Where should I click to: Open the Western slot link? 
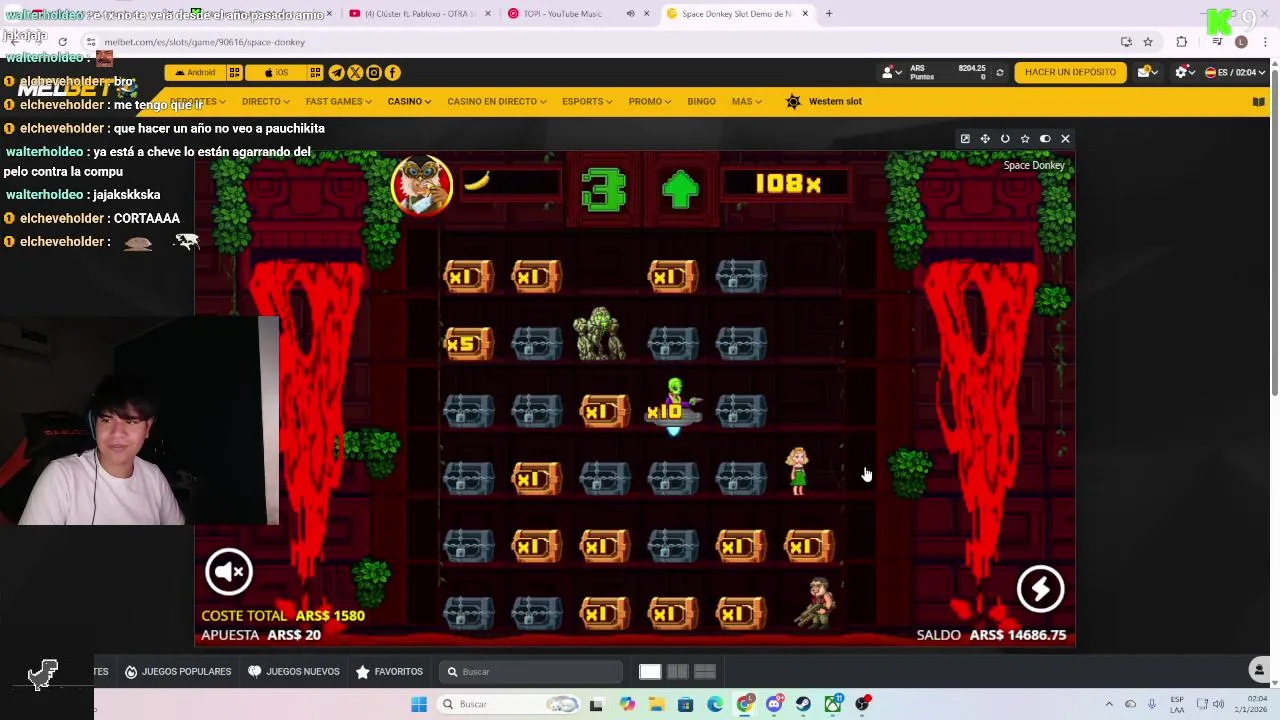pyautogui.click(x=824, y=101)
